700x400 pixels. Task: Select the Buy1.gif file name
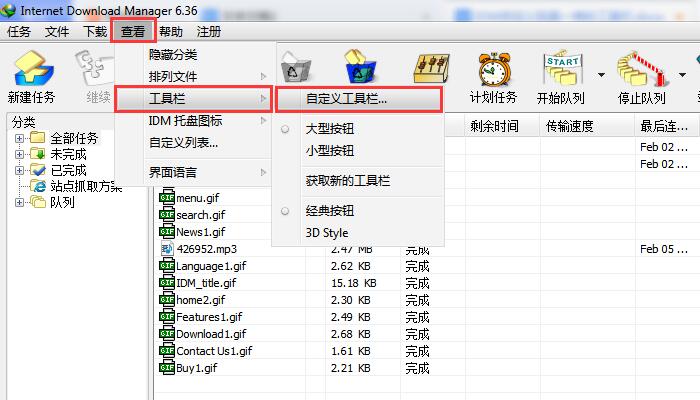tap(196, 368)
